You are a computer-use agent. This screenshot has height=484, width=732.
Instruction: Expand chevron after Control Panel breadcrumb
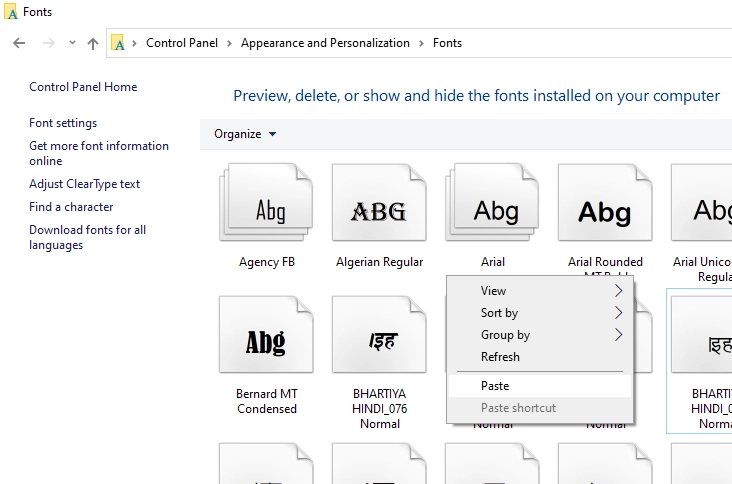coord(229,43)
